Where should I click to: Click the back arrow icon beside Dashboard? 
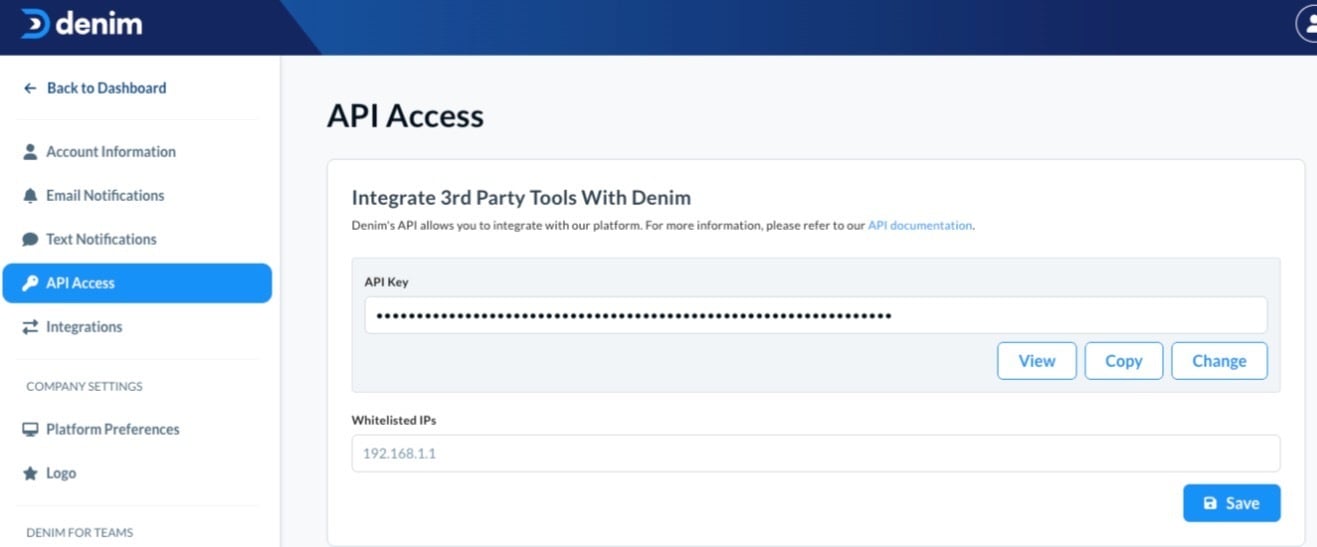30,88
